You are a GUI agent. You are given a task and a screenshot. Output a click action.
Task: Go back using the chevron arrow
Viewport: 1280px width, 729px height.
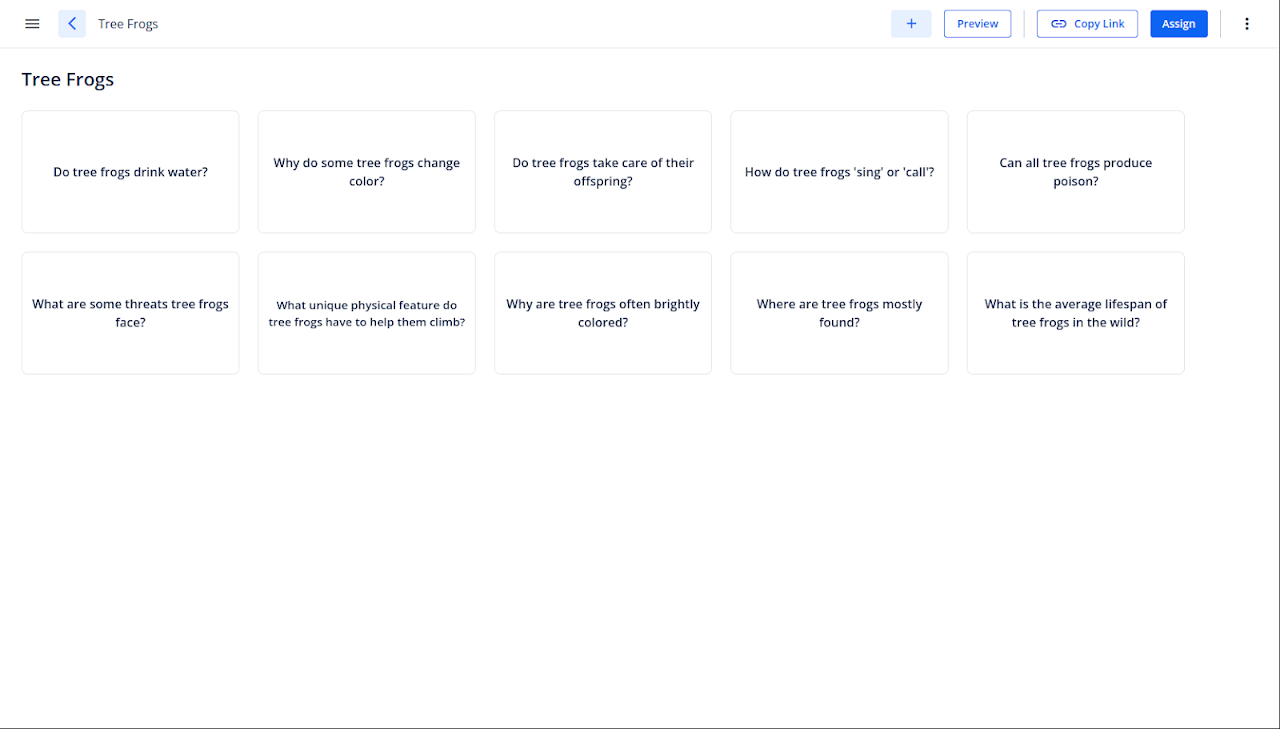[x=72, y=24]
